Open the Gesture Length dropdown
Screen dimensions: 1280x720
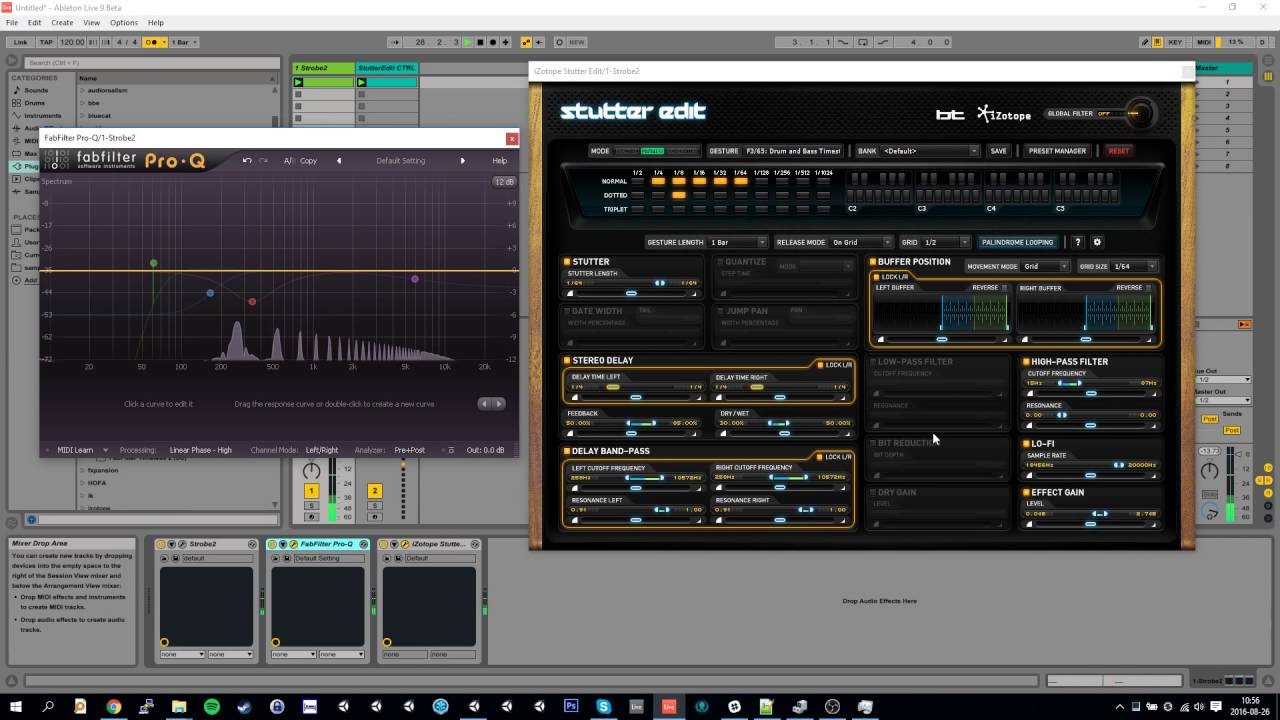pos(738,242)
